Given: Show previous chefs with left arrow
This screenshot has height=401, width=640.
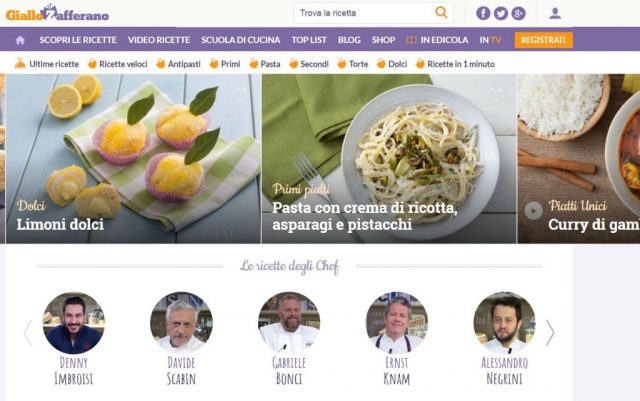Looking at the screenshot, I should click(28, 333).
